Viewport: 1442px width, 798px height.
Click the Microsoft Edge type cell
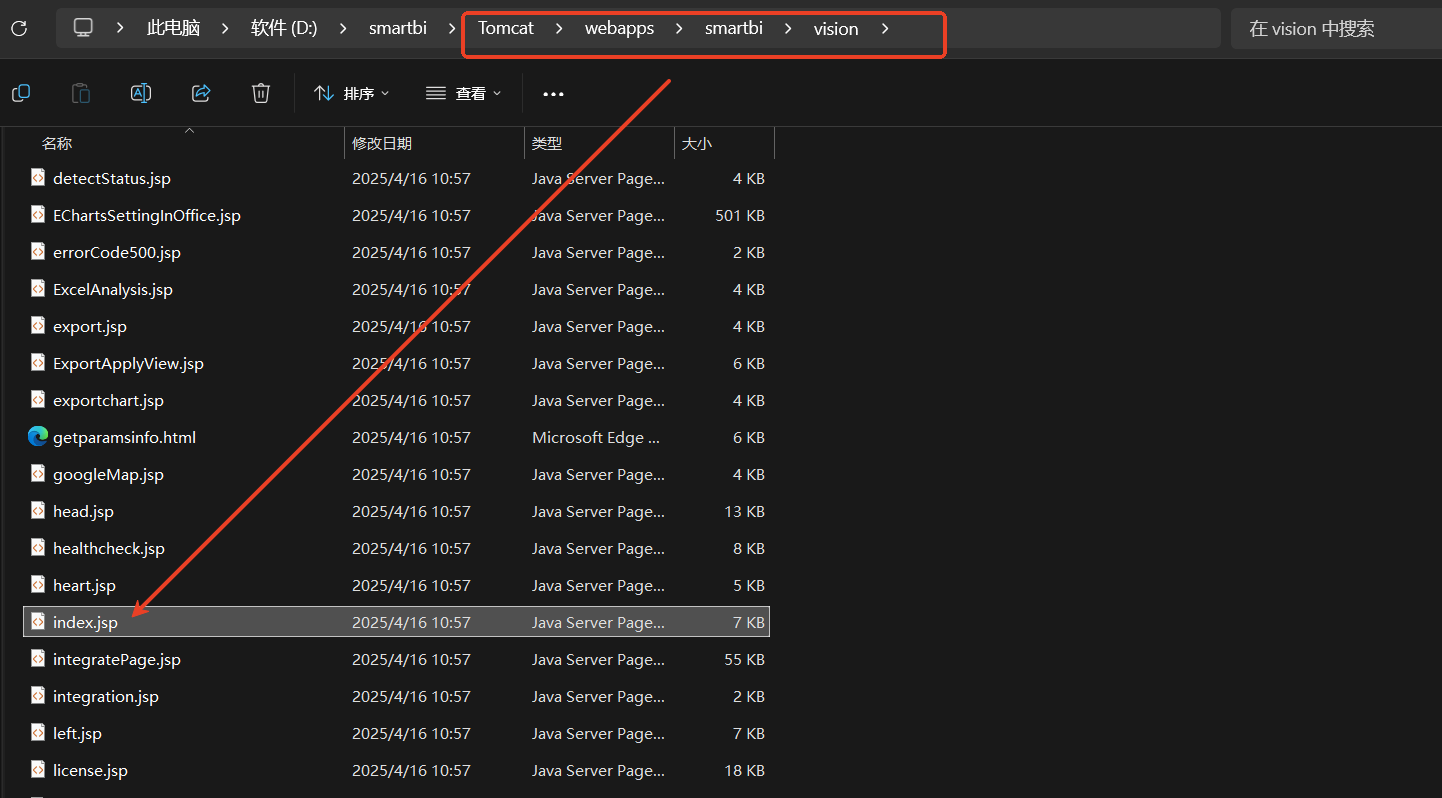pyautogui.click(x=596, y=437)
